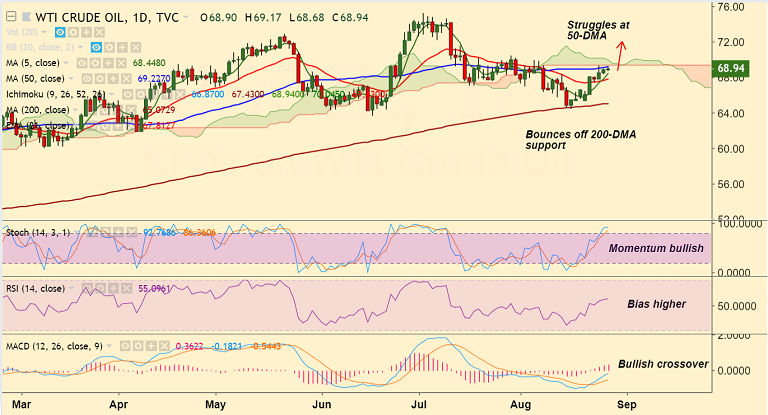
Task: Open settings gear for MA (5, close)
Action: (95, 63)
